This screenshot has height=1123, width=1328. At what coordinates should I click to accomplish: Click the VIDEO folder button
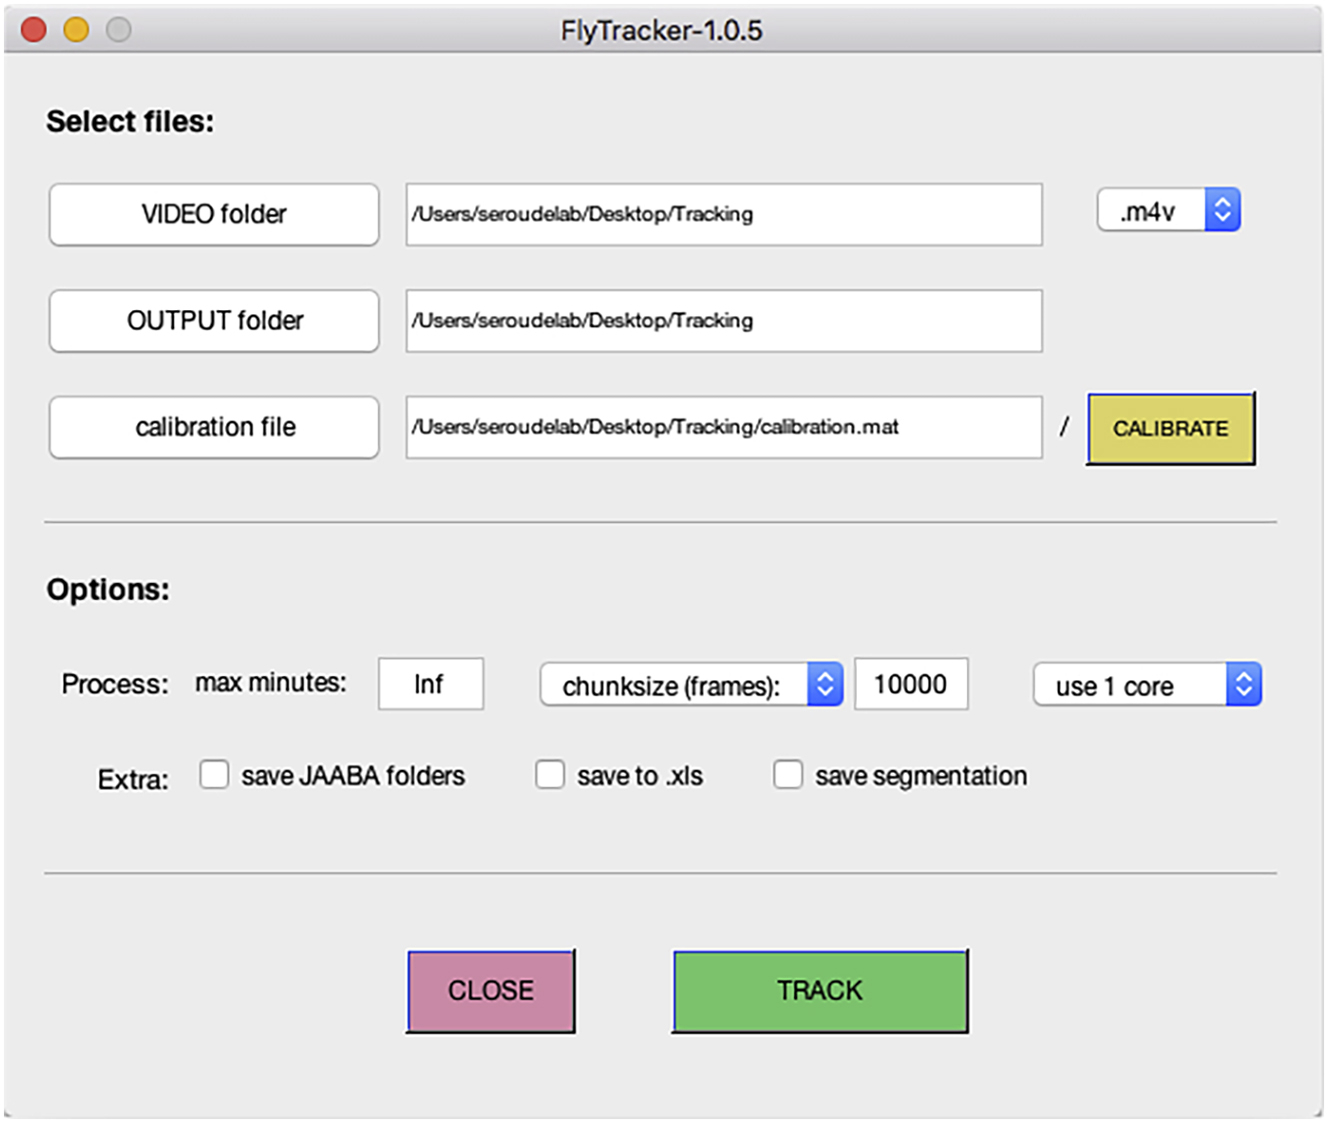click(x=214, y=214)
